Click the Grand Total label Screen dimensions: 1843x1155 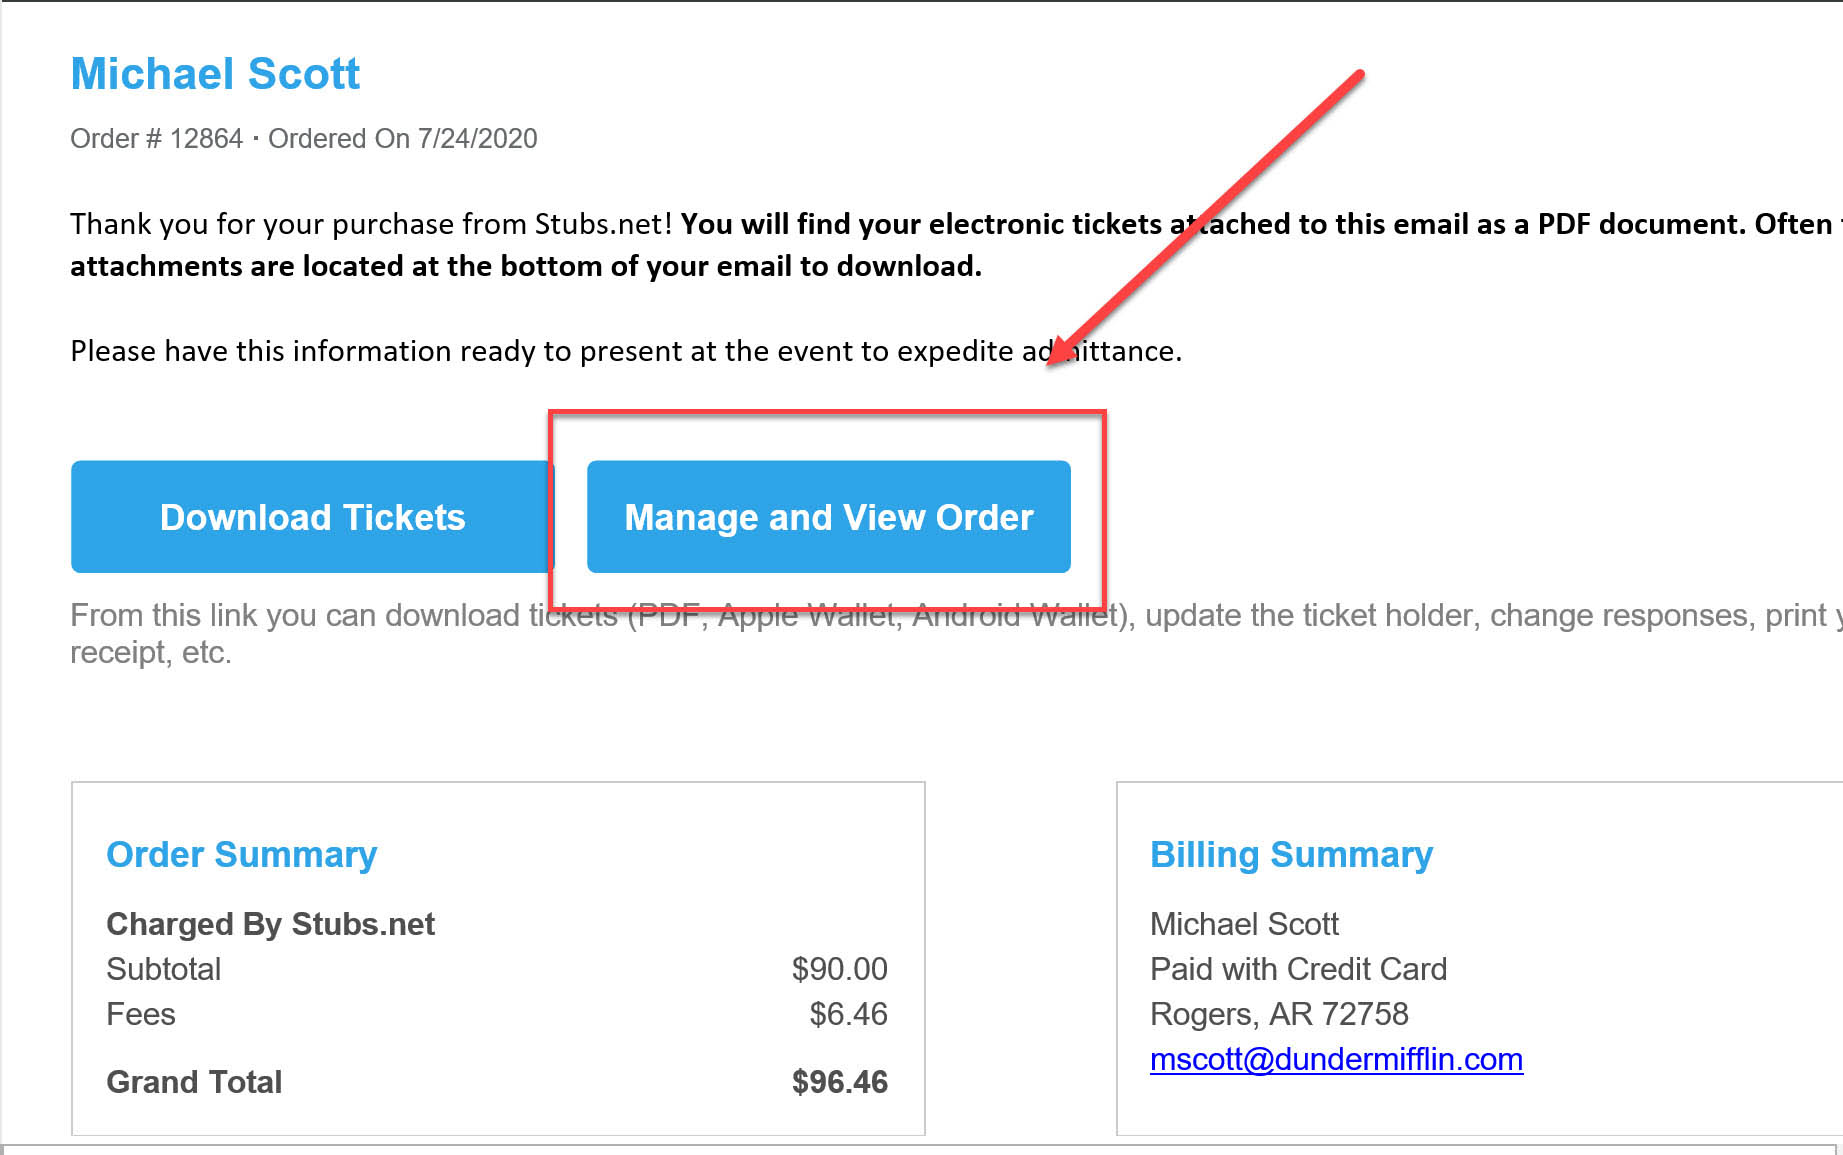pos(194,1082)
